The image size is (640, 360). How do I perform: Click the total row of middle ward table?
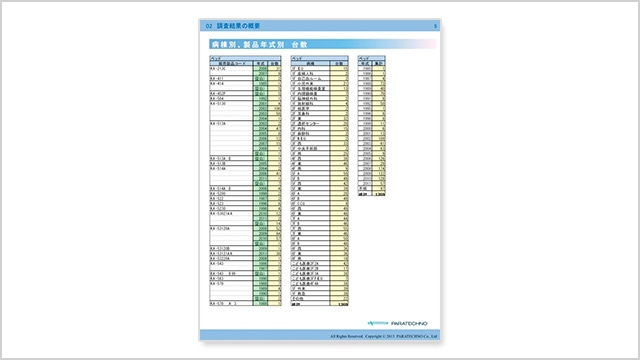tap(320, 304)
